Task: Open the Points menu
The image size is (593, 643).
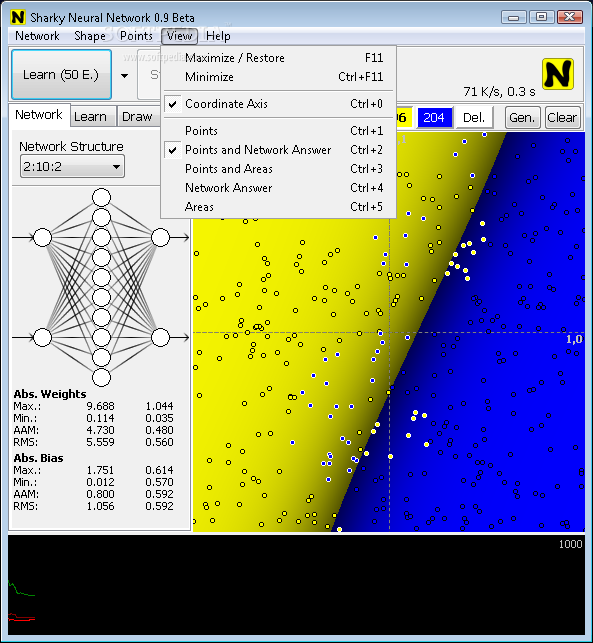Action: [x=136, y=36]
